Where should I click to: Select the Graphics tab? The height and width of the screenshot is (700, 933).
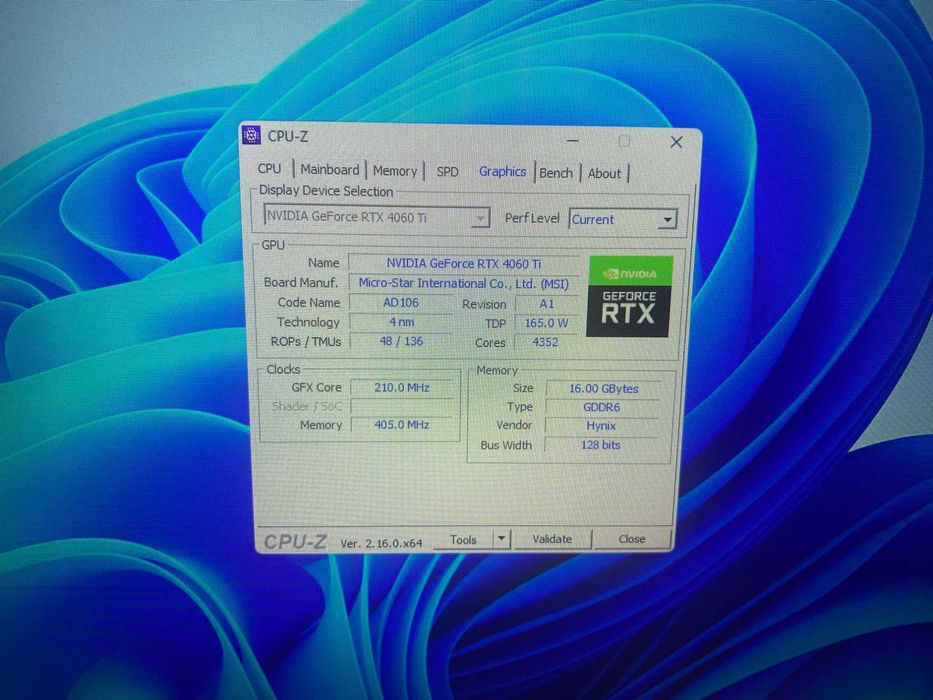[502, 171]
